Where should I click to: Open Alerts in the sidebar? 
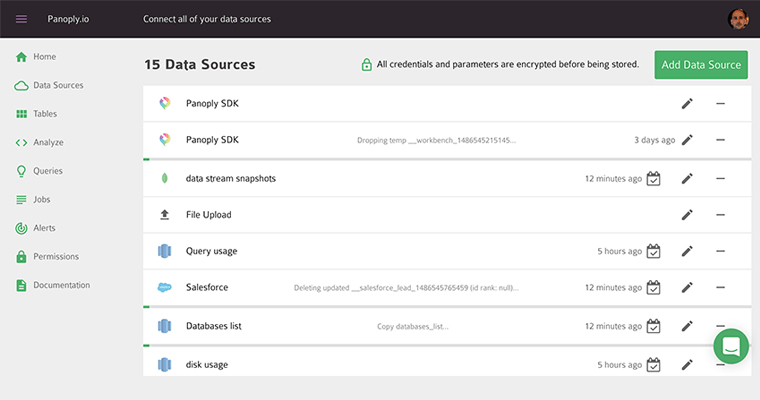35,228
